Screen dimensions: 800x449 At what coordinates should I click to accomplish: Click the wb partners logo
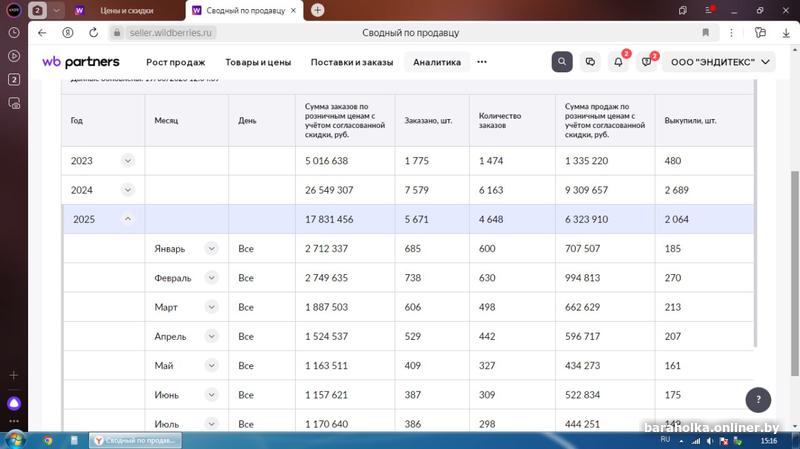(x=80, y=62)
